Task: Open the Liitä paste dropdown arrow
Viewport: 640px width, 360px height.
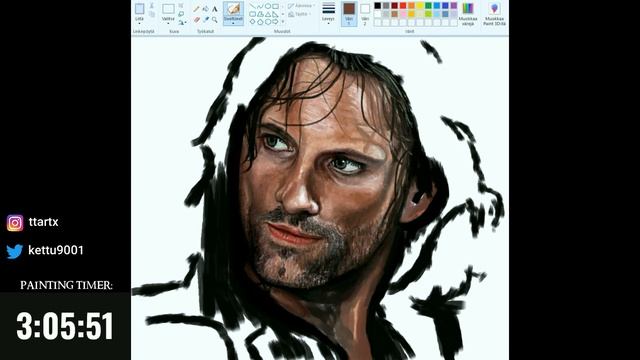Action: (x=140, y=23)
